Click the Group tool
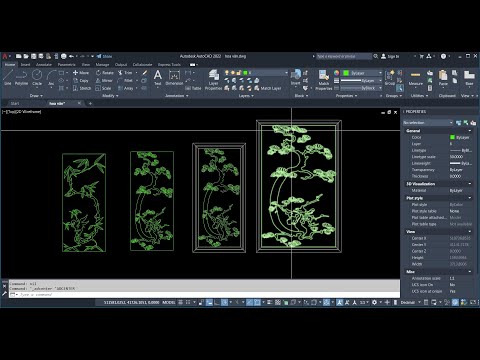 [x=390, y=77]
